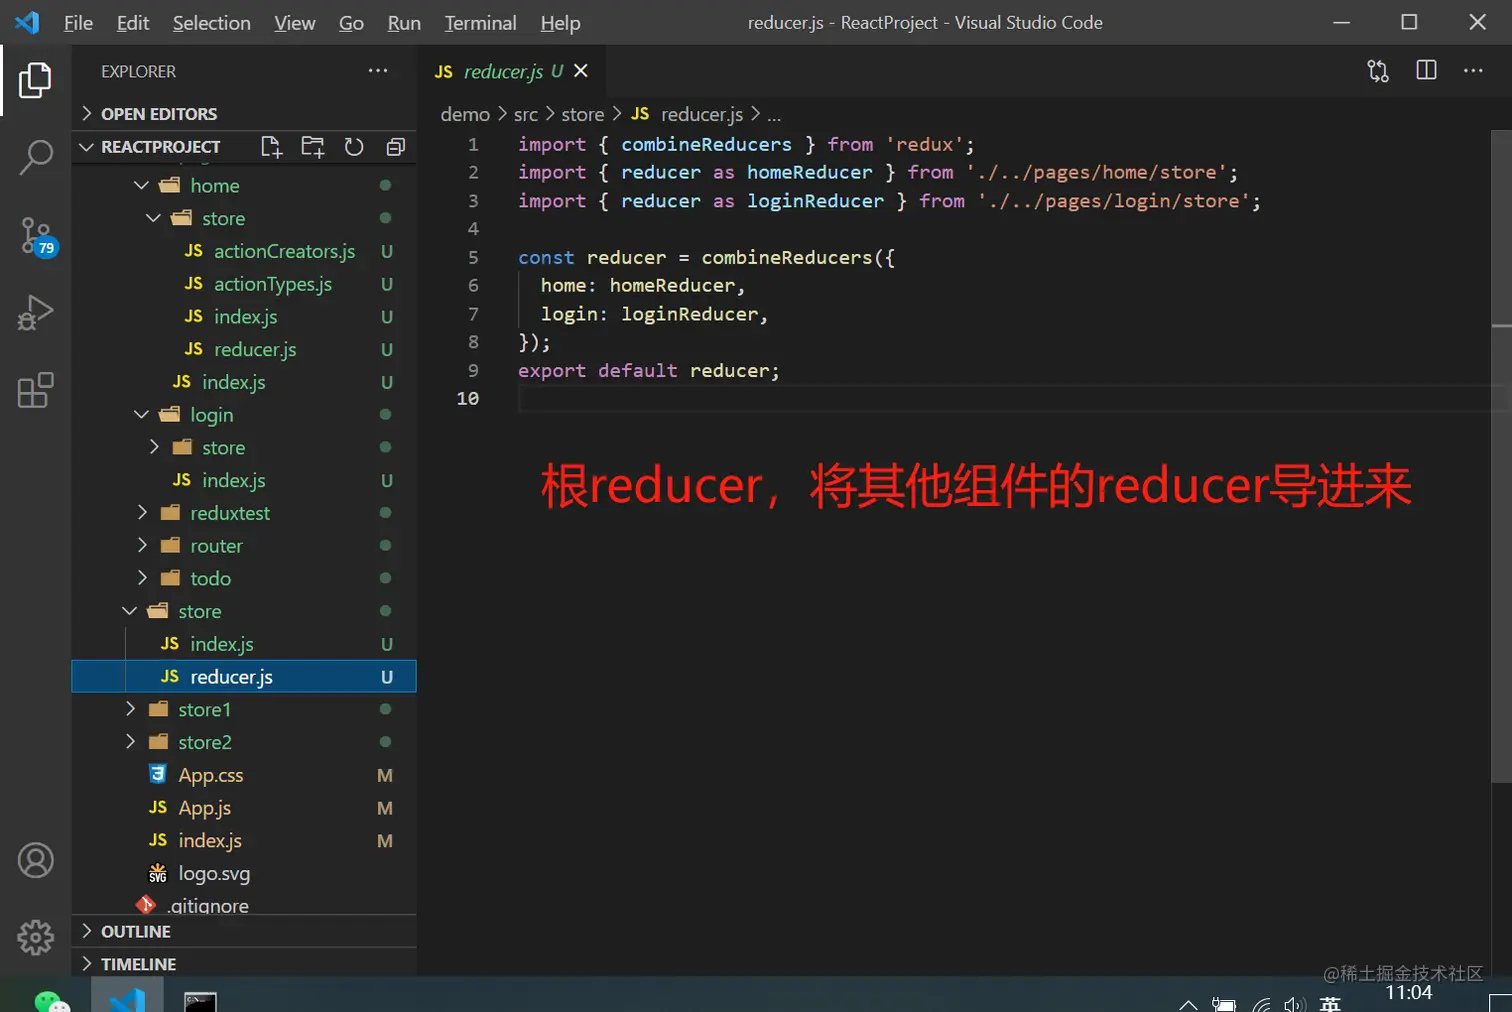The image size is (1512, 1012).
Task: Open the File menu
Action: (78, 23)
